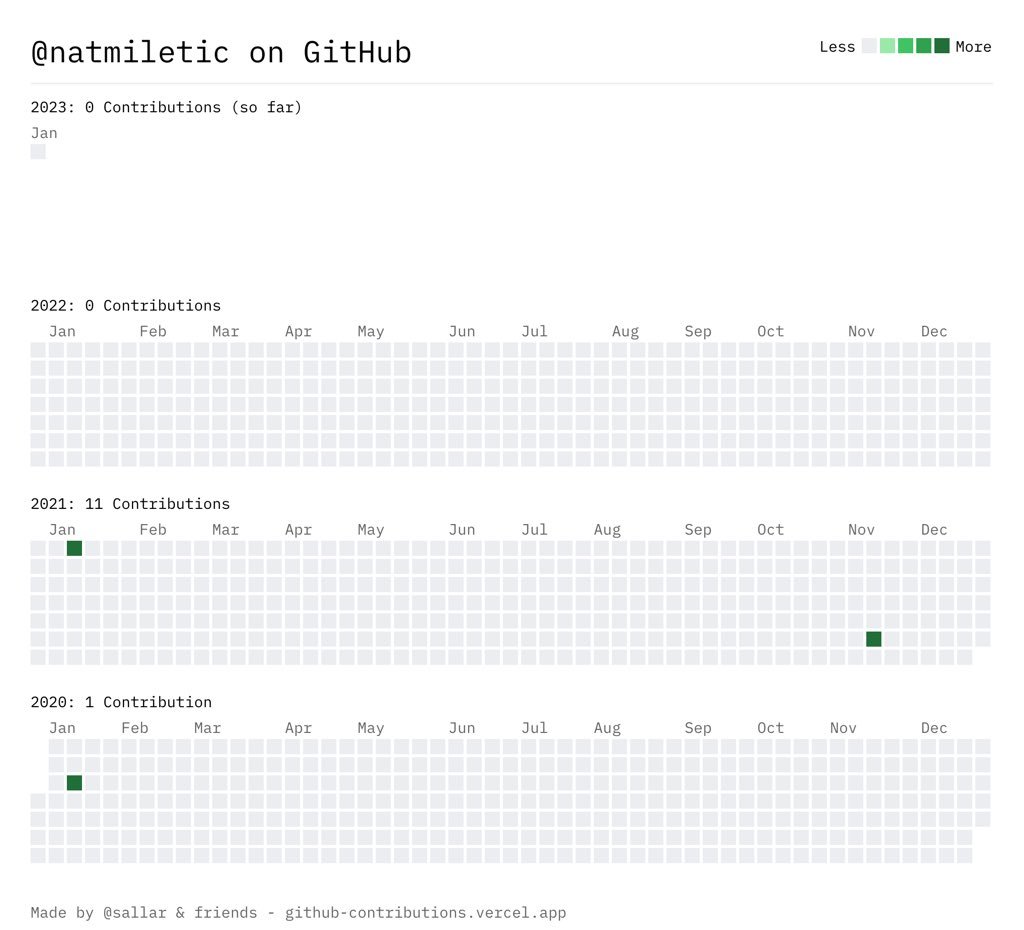The height and width of the screenshot is (930, 1024).
Task: Click the second darkest green legend swatch
Action: point(923,46)
